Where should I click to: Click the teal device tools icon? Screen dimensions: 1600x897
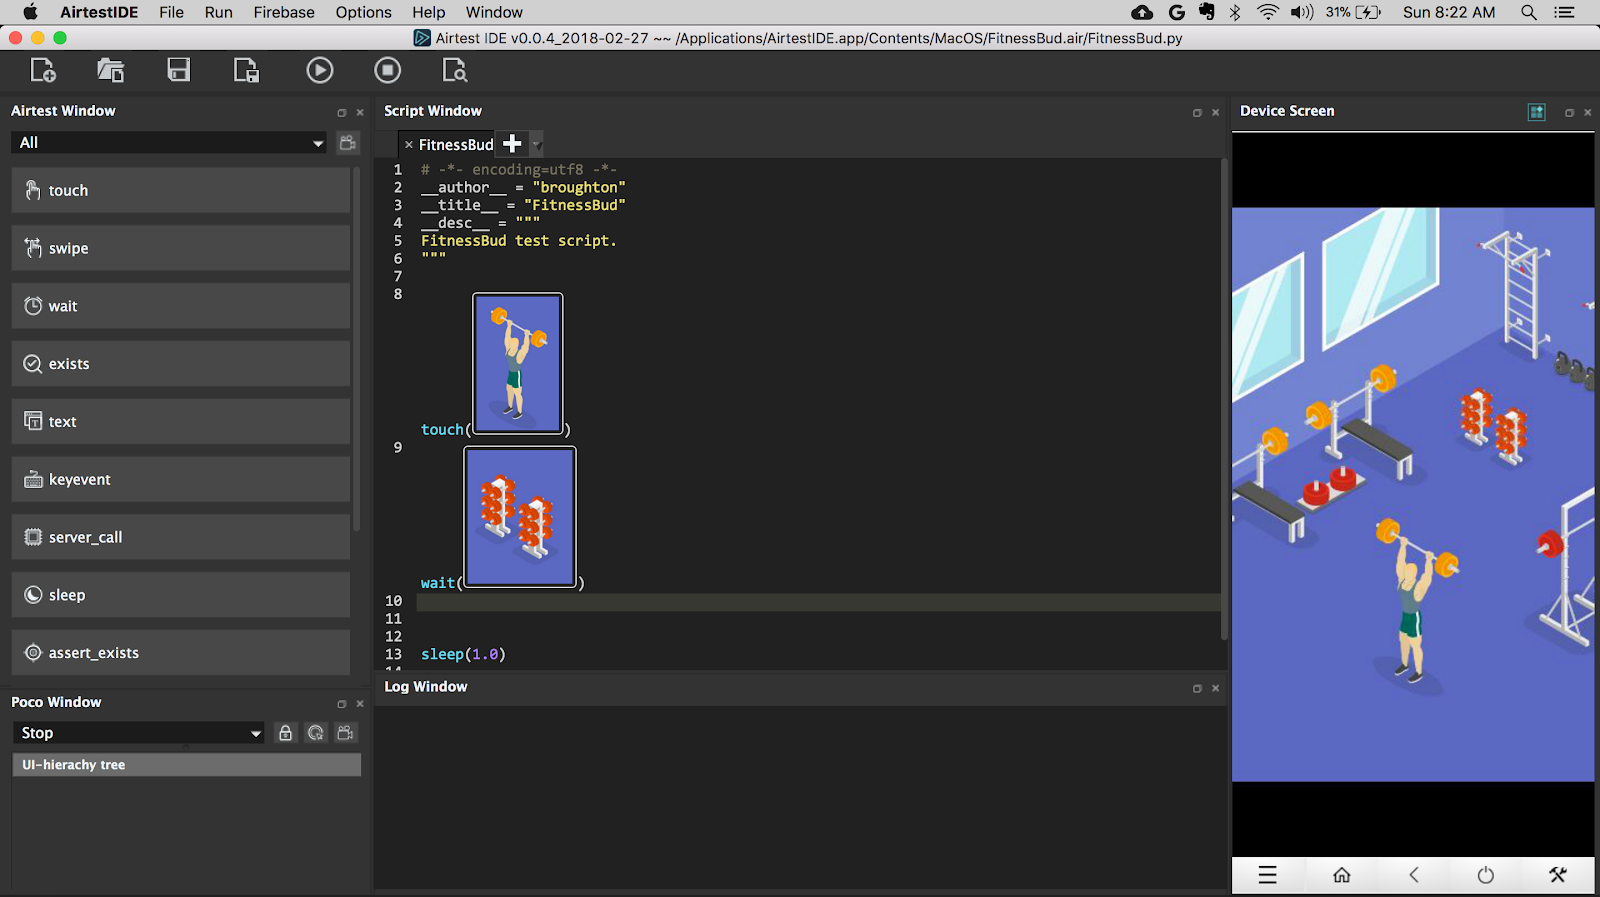1537,112
